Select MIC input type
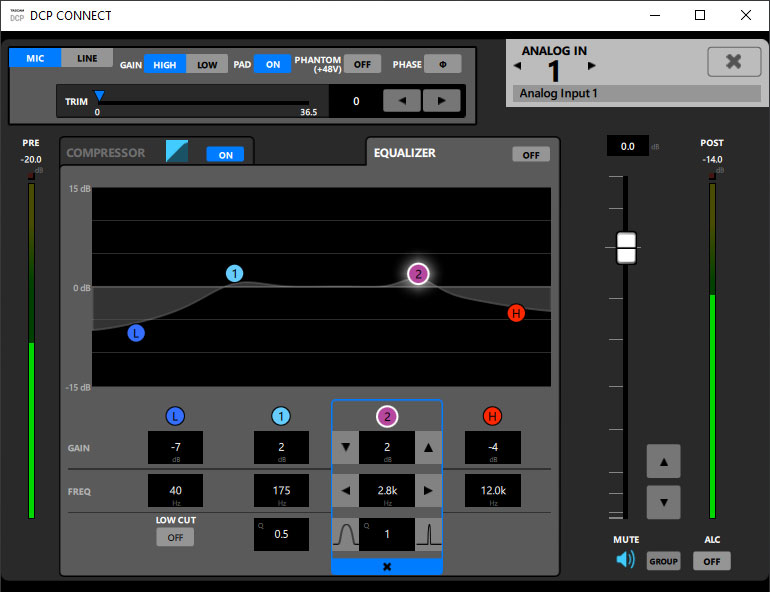The width and height of the screenshot is (770, 592). (35, 58)
